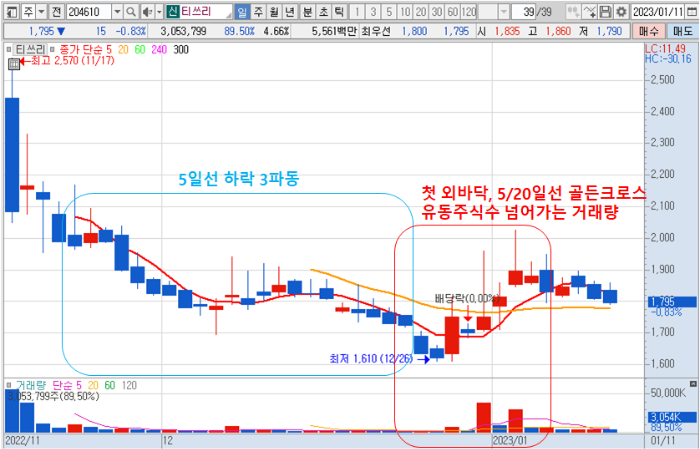The image size is (700, 449).
Task: Click the green 60 price moving average label
Action: click(x=140, y=50)
